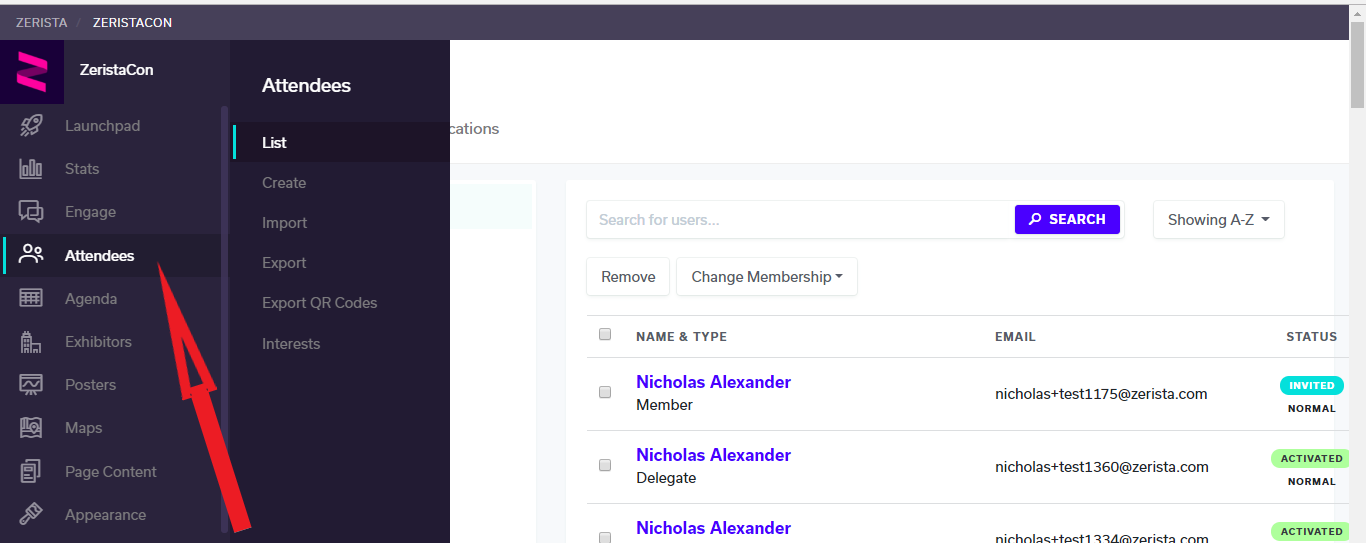Click the Attendees people icon
The image size is (1366, 543).
(31, 255)
